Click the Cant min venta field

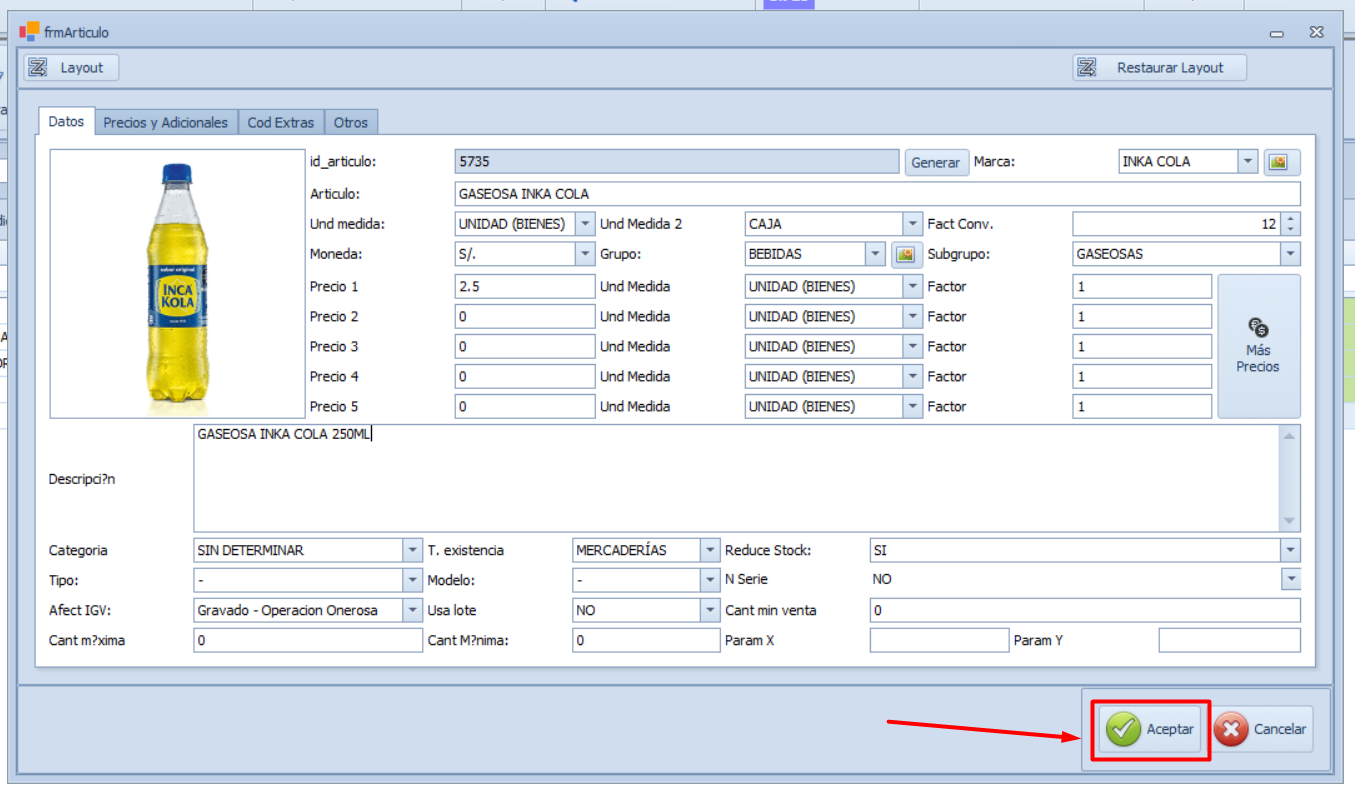(x=1085, y=610)
